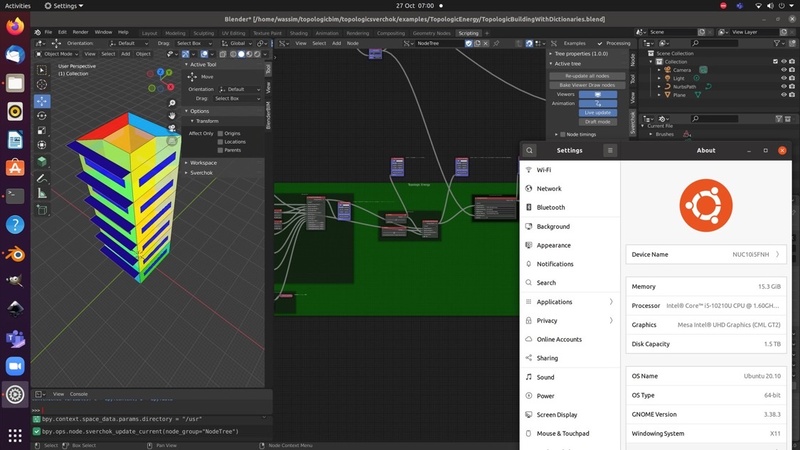Switch to the Geometry Nodes workspace tab
The image size is (800, 450).
[432, 33]
